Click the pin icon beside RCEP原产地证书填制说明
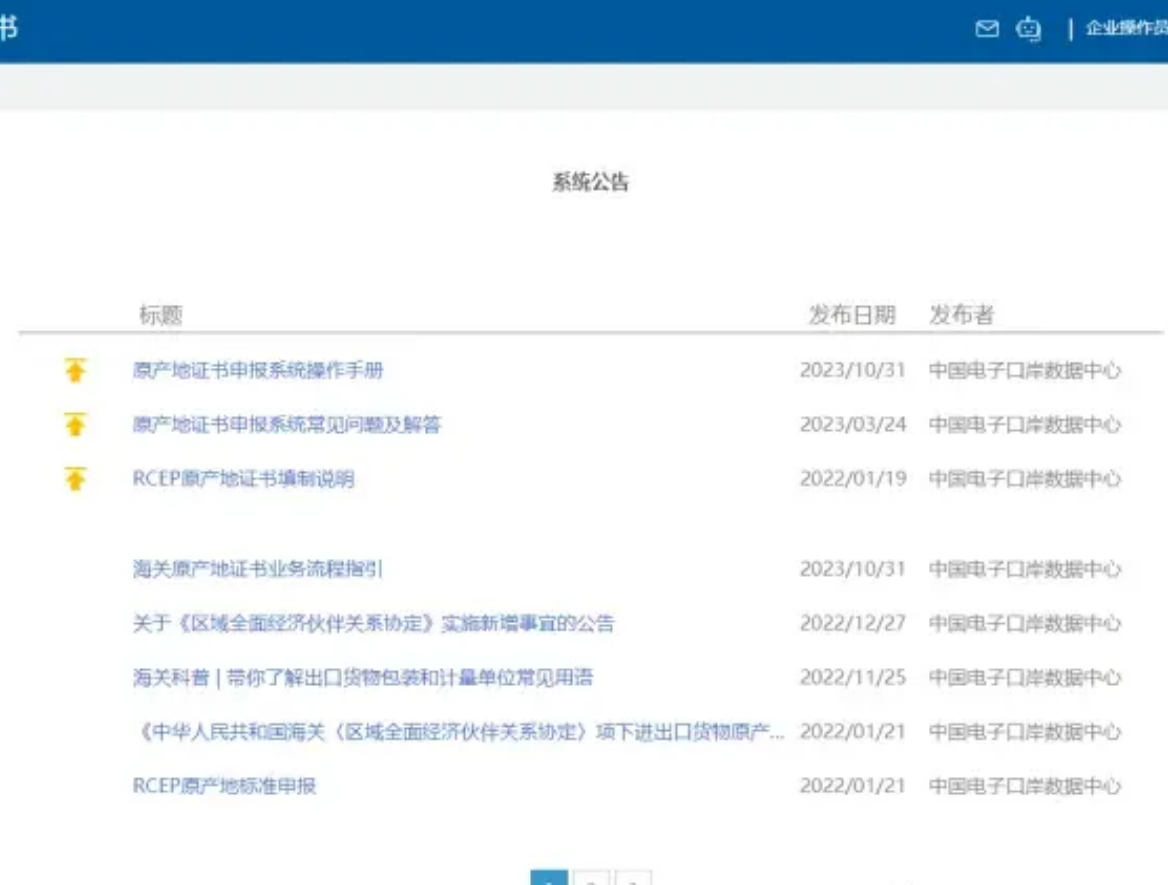Viewport: 1168px width, 885px height. tap(75, 478)
